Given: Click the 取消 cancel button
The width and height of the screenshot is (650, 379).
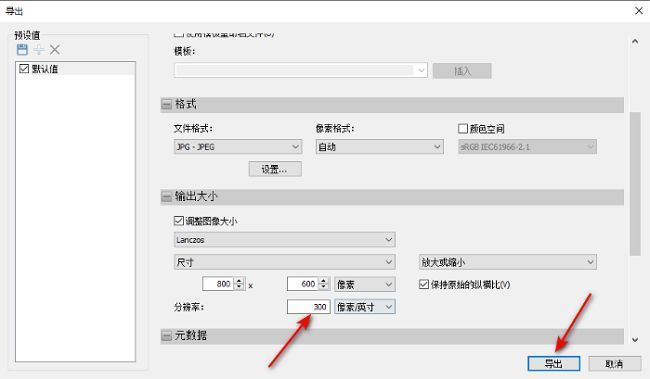Looking at the screenshot, I should (614, 364).
